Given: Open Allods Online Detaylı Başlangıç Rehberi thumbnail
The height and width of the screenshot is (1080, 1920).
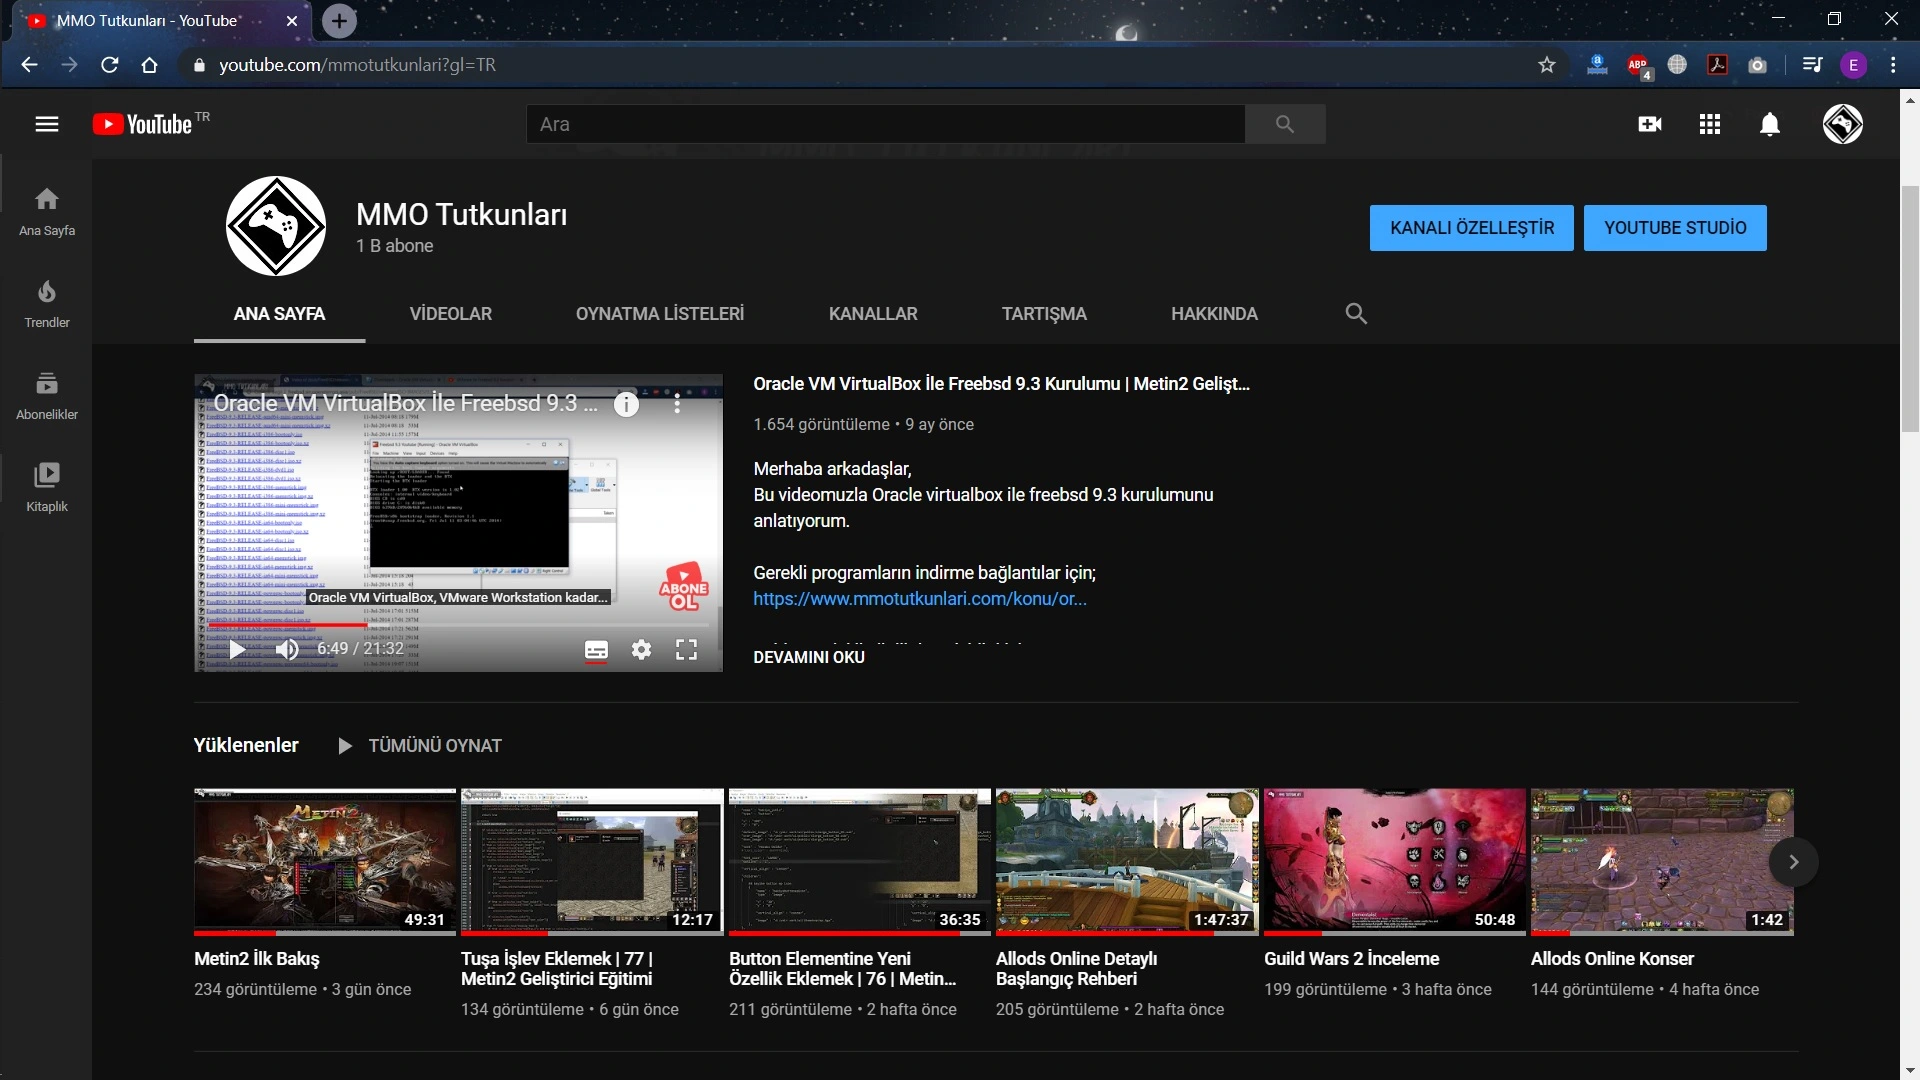Looking at the screenshot, I should tap(1127, 862).
